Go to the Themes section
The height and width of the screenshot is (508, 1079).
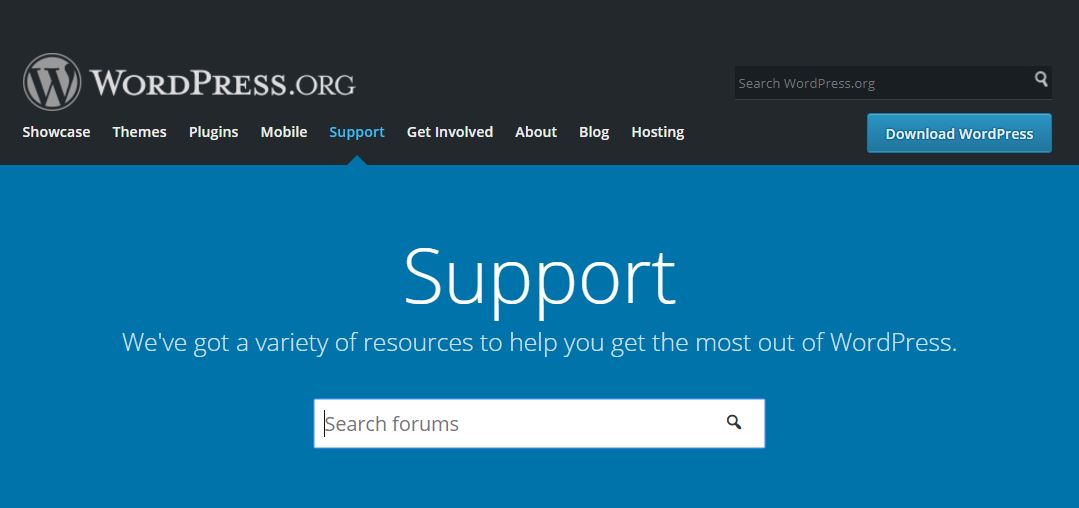click(140, 132)
